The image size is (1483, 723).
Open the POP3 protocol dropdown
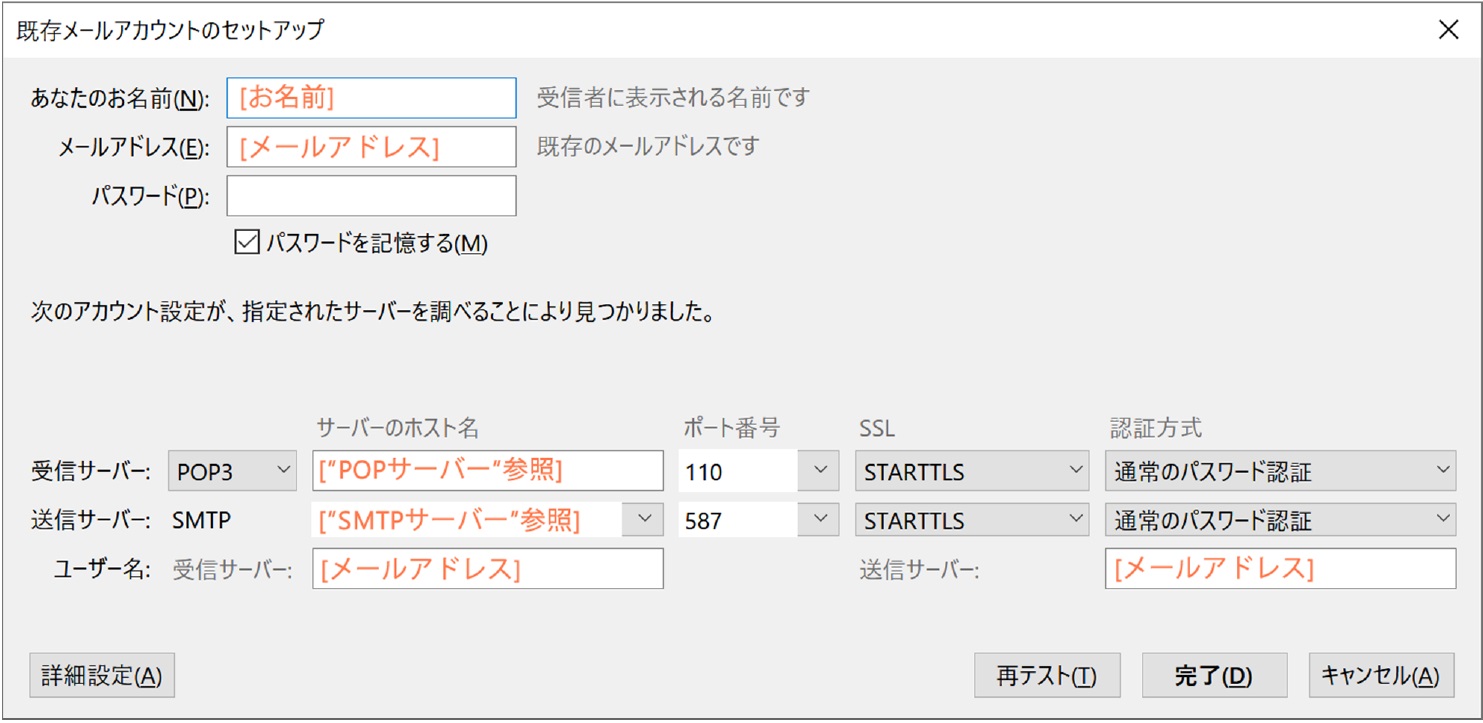[233, 471]
